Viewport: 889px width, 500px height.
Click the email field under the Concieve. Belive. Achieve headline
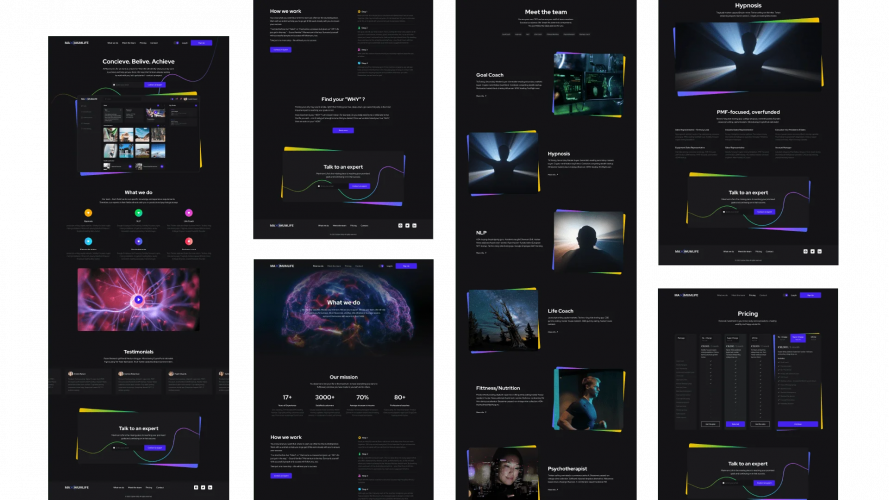[x=128, y=85]
